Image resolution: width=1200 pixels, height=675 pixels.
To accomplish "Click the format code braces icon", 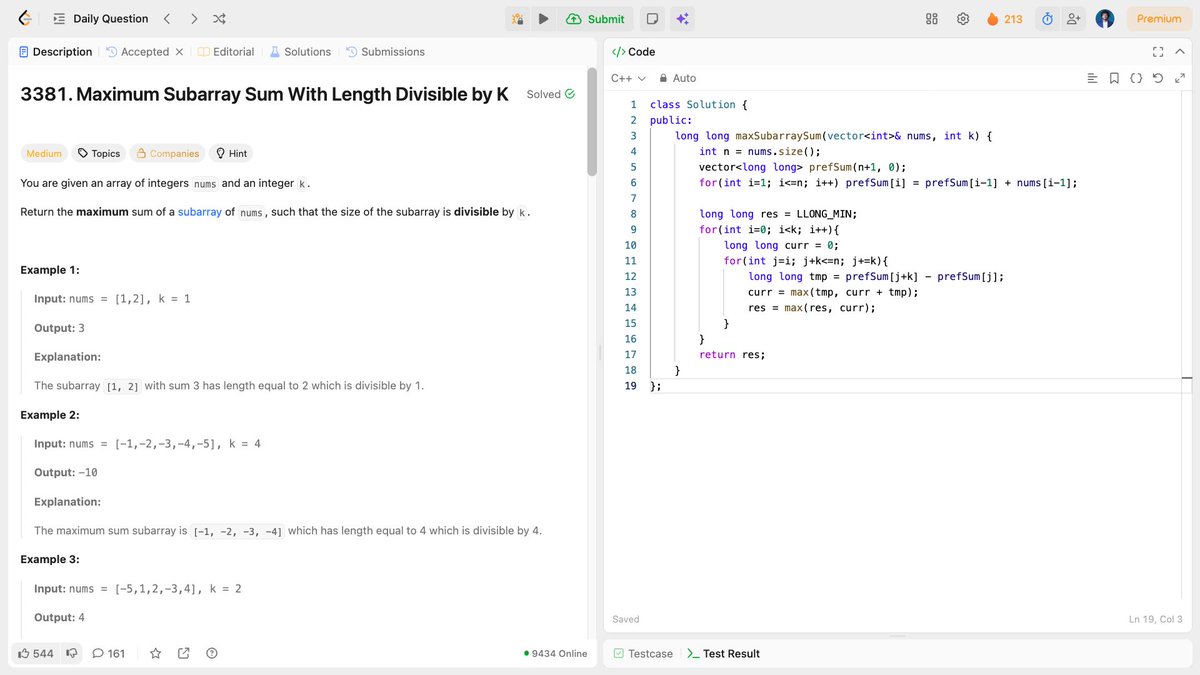I will pos(1137,77).
